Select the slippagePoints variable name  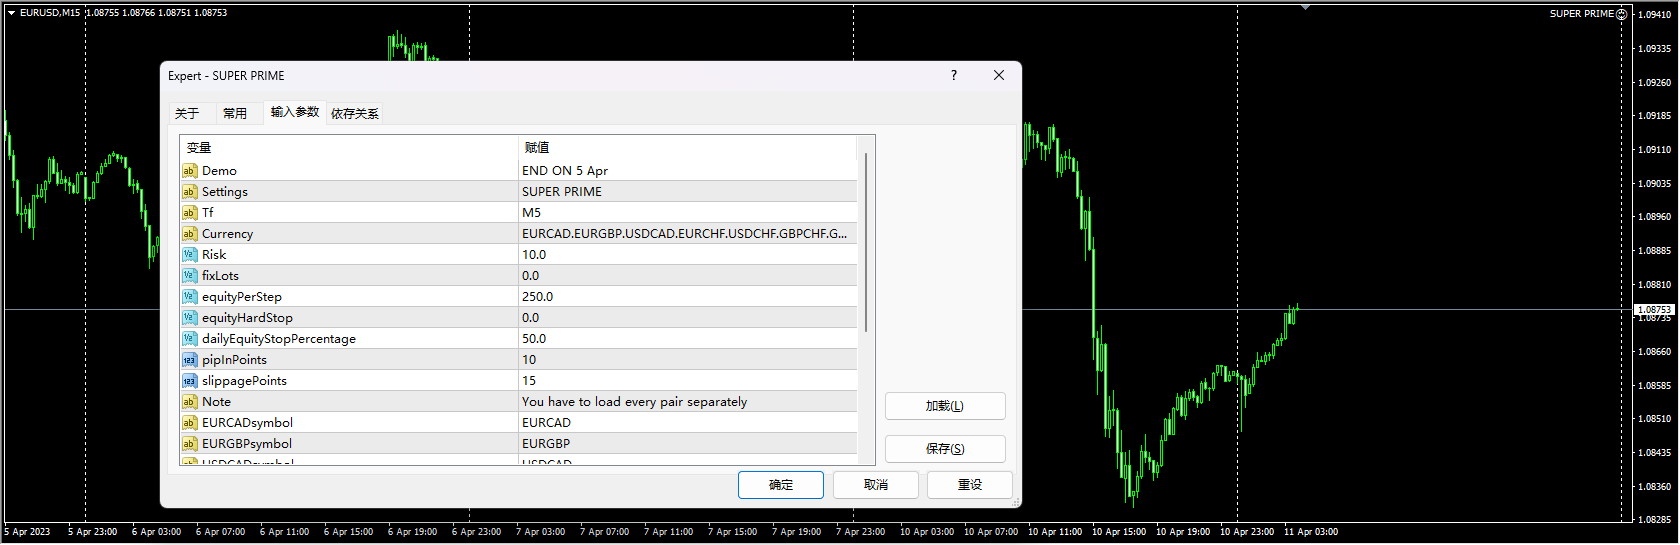(244, 381)
